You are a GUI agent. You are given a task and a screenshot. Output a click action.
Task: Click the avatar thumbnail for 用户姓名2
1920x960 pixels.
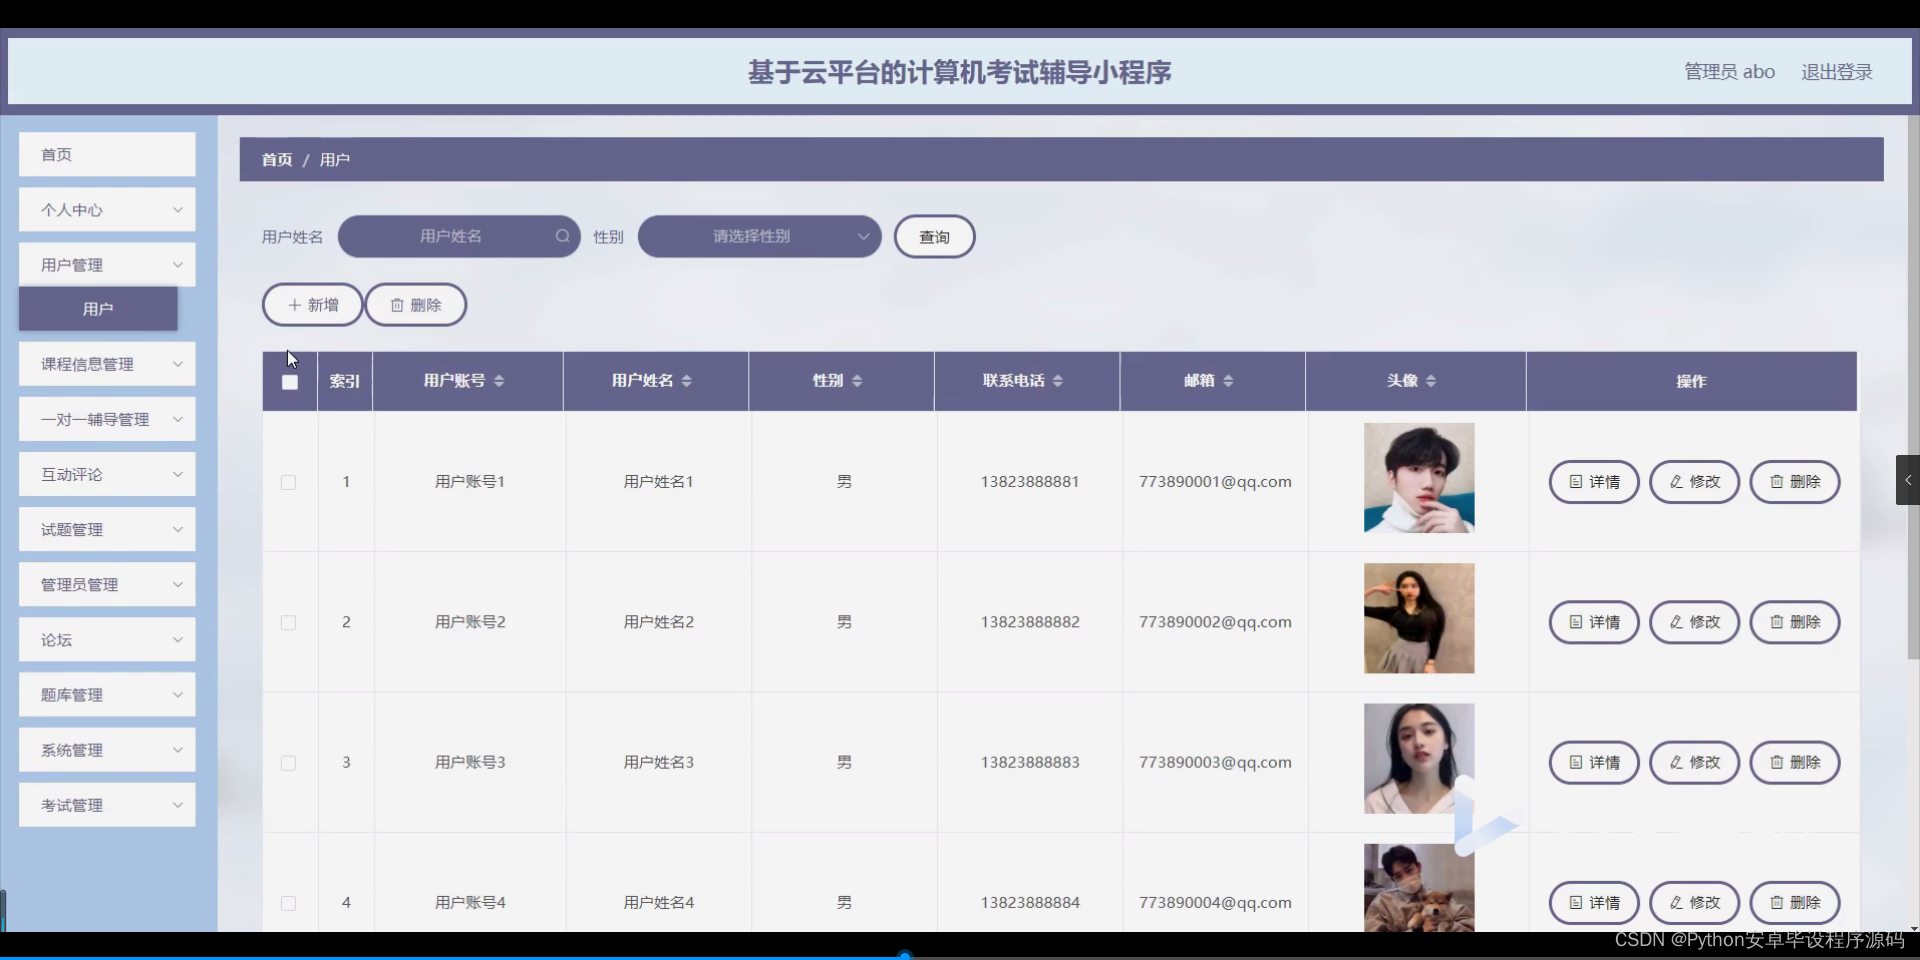pos(1418,618)
